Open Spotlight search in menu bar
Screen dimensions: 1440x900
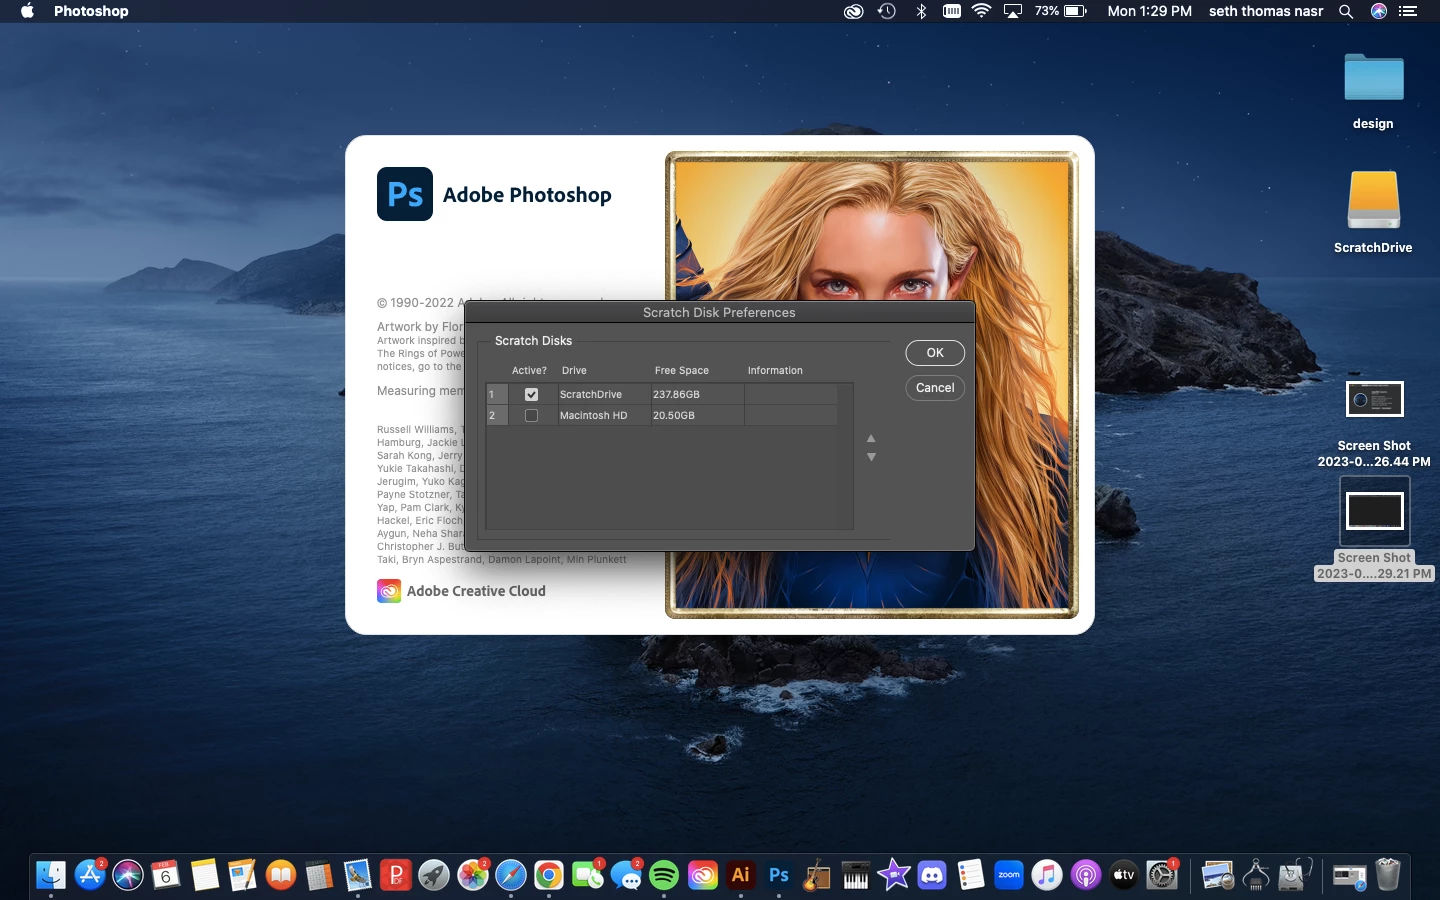tap(1346, 11)
